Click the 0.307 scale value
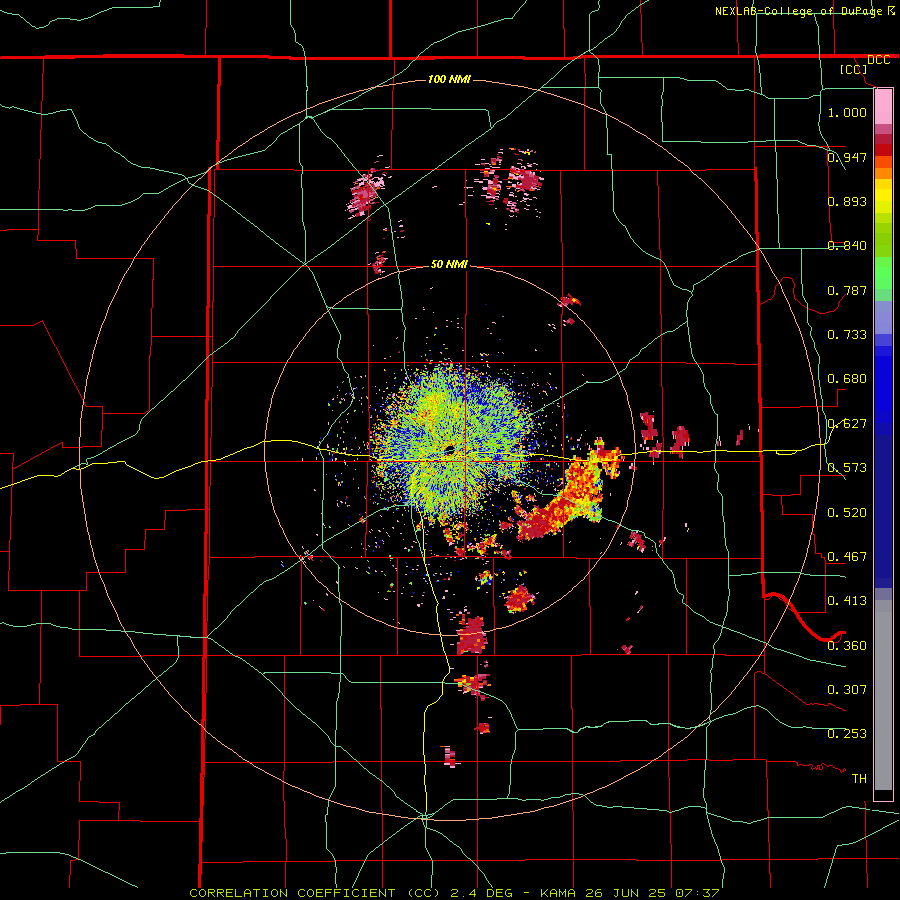The height and width of the screenshot is (900, 900). click(847, 689)
